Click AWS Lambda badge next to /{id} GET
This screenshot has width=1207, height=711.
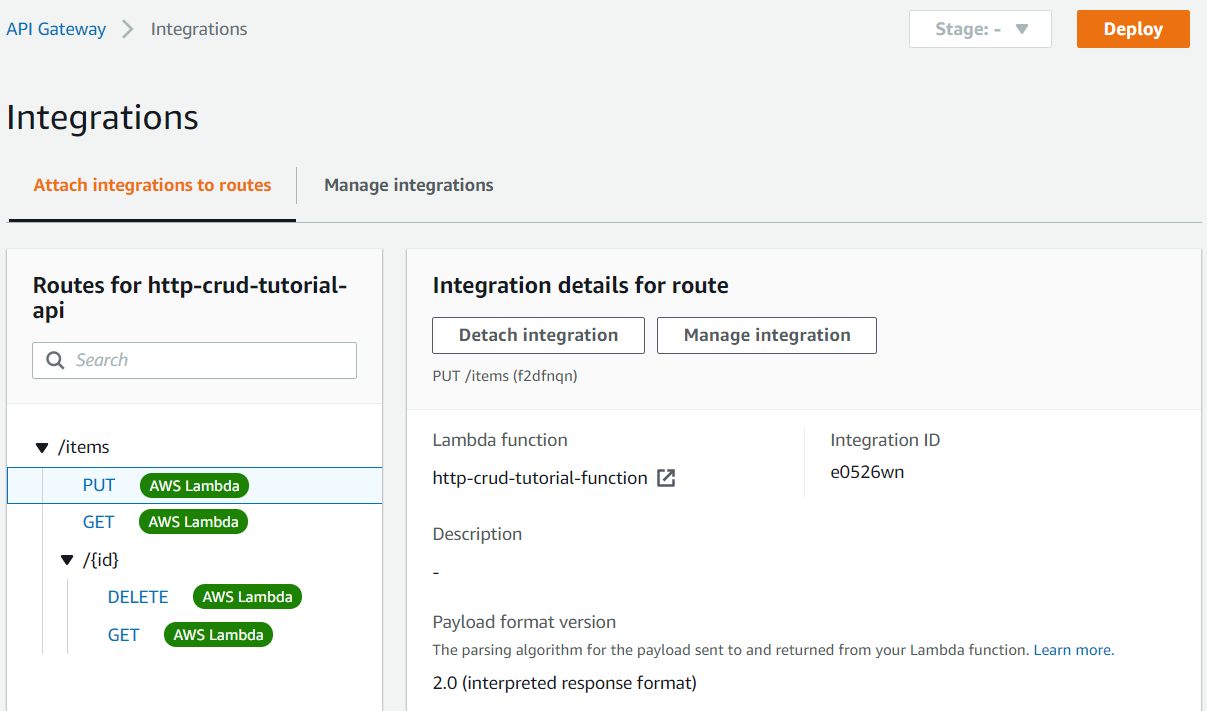coord(218,635)
